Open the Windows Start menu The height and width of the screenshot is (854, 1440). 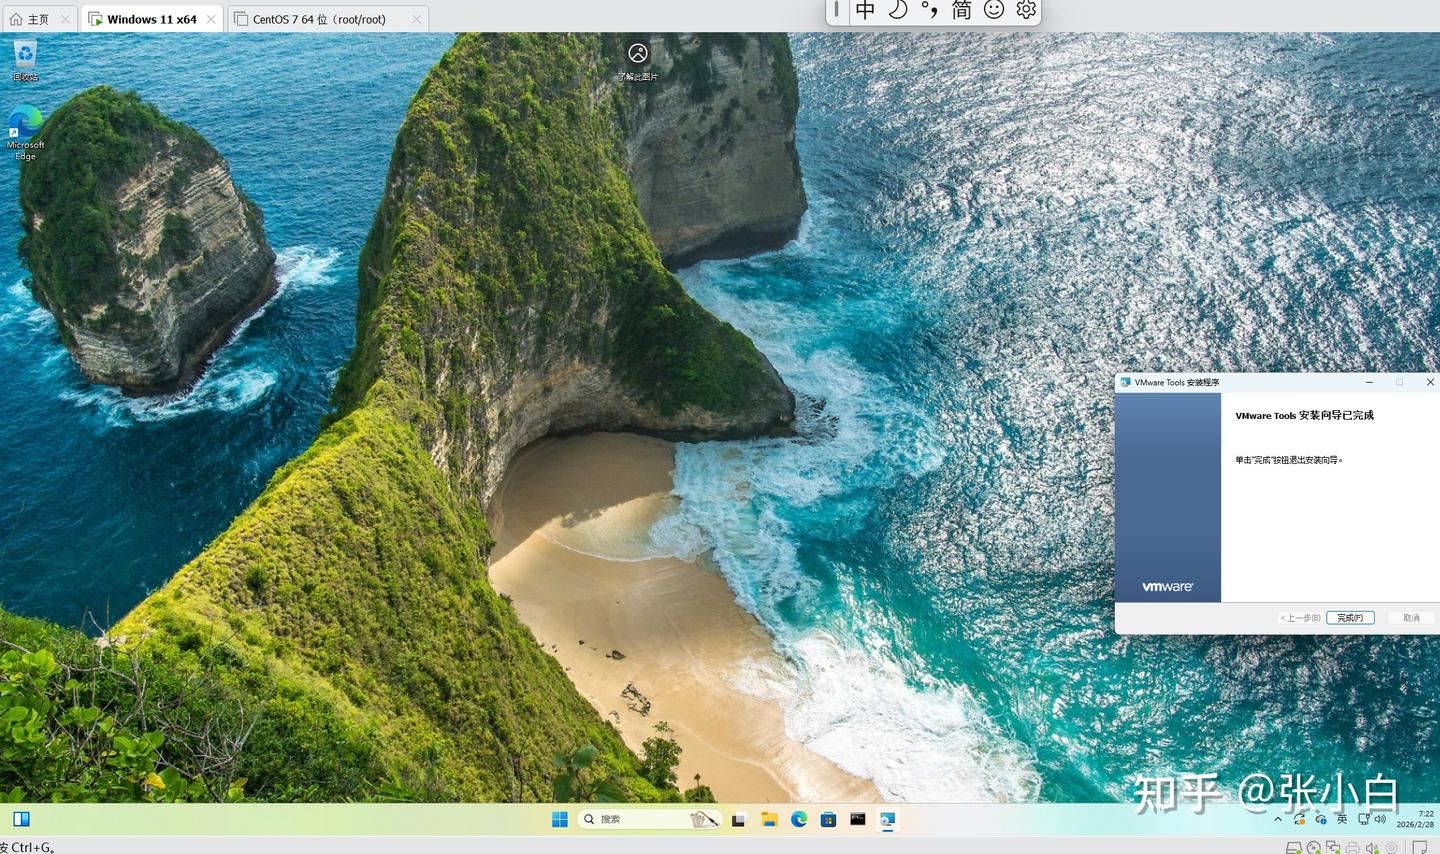point(560,819)
